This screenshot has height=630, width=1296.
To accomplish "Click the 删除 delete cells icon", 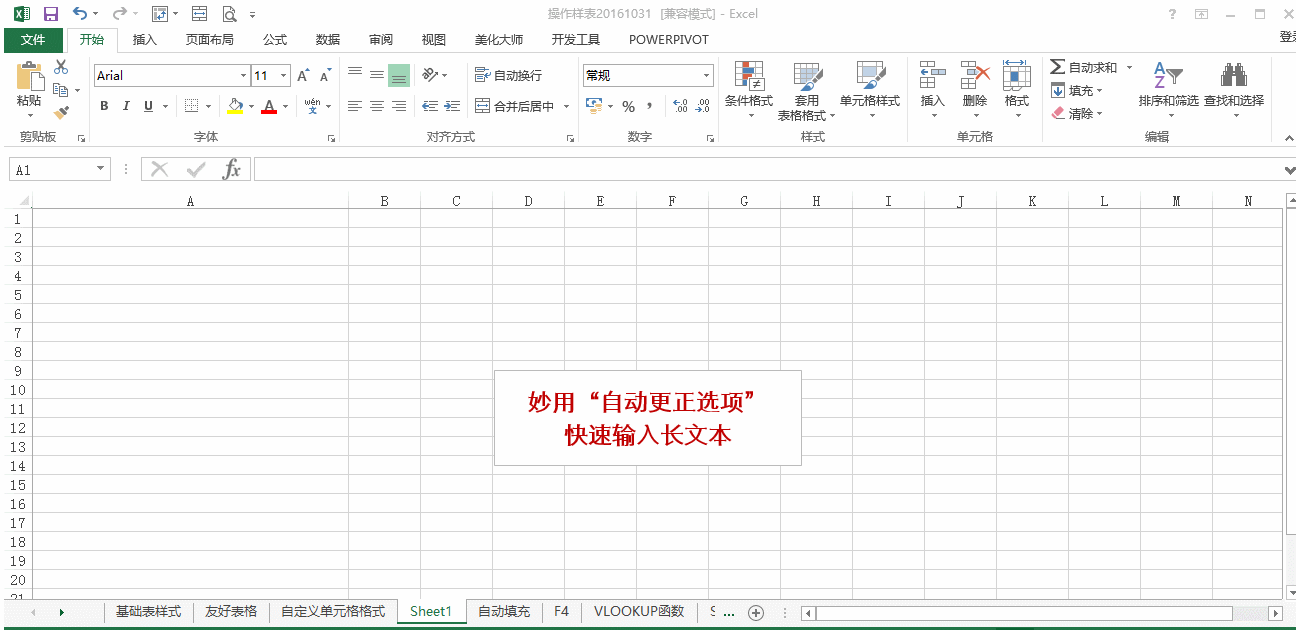I will [975, 76].
